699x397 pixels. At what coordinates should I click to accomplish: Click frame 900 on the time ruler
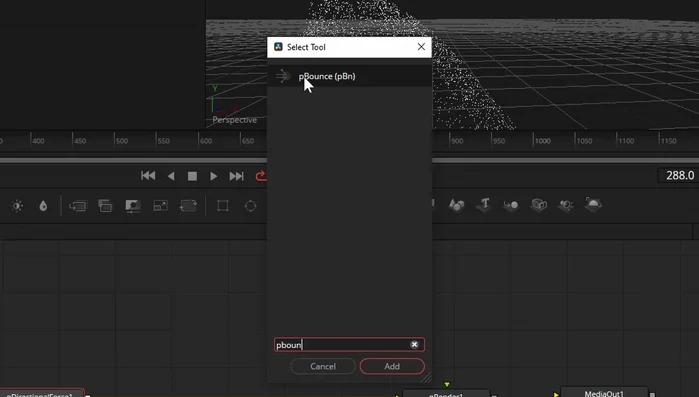point(456,141)
